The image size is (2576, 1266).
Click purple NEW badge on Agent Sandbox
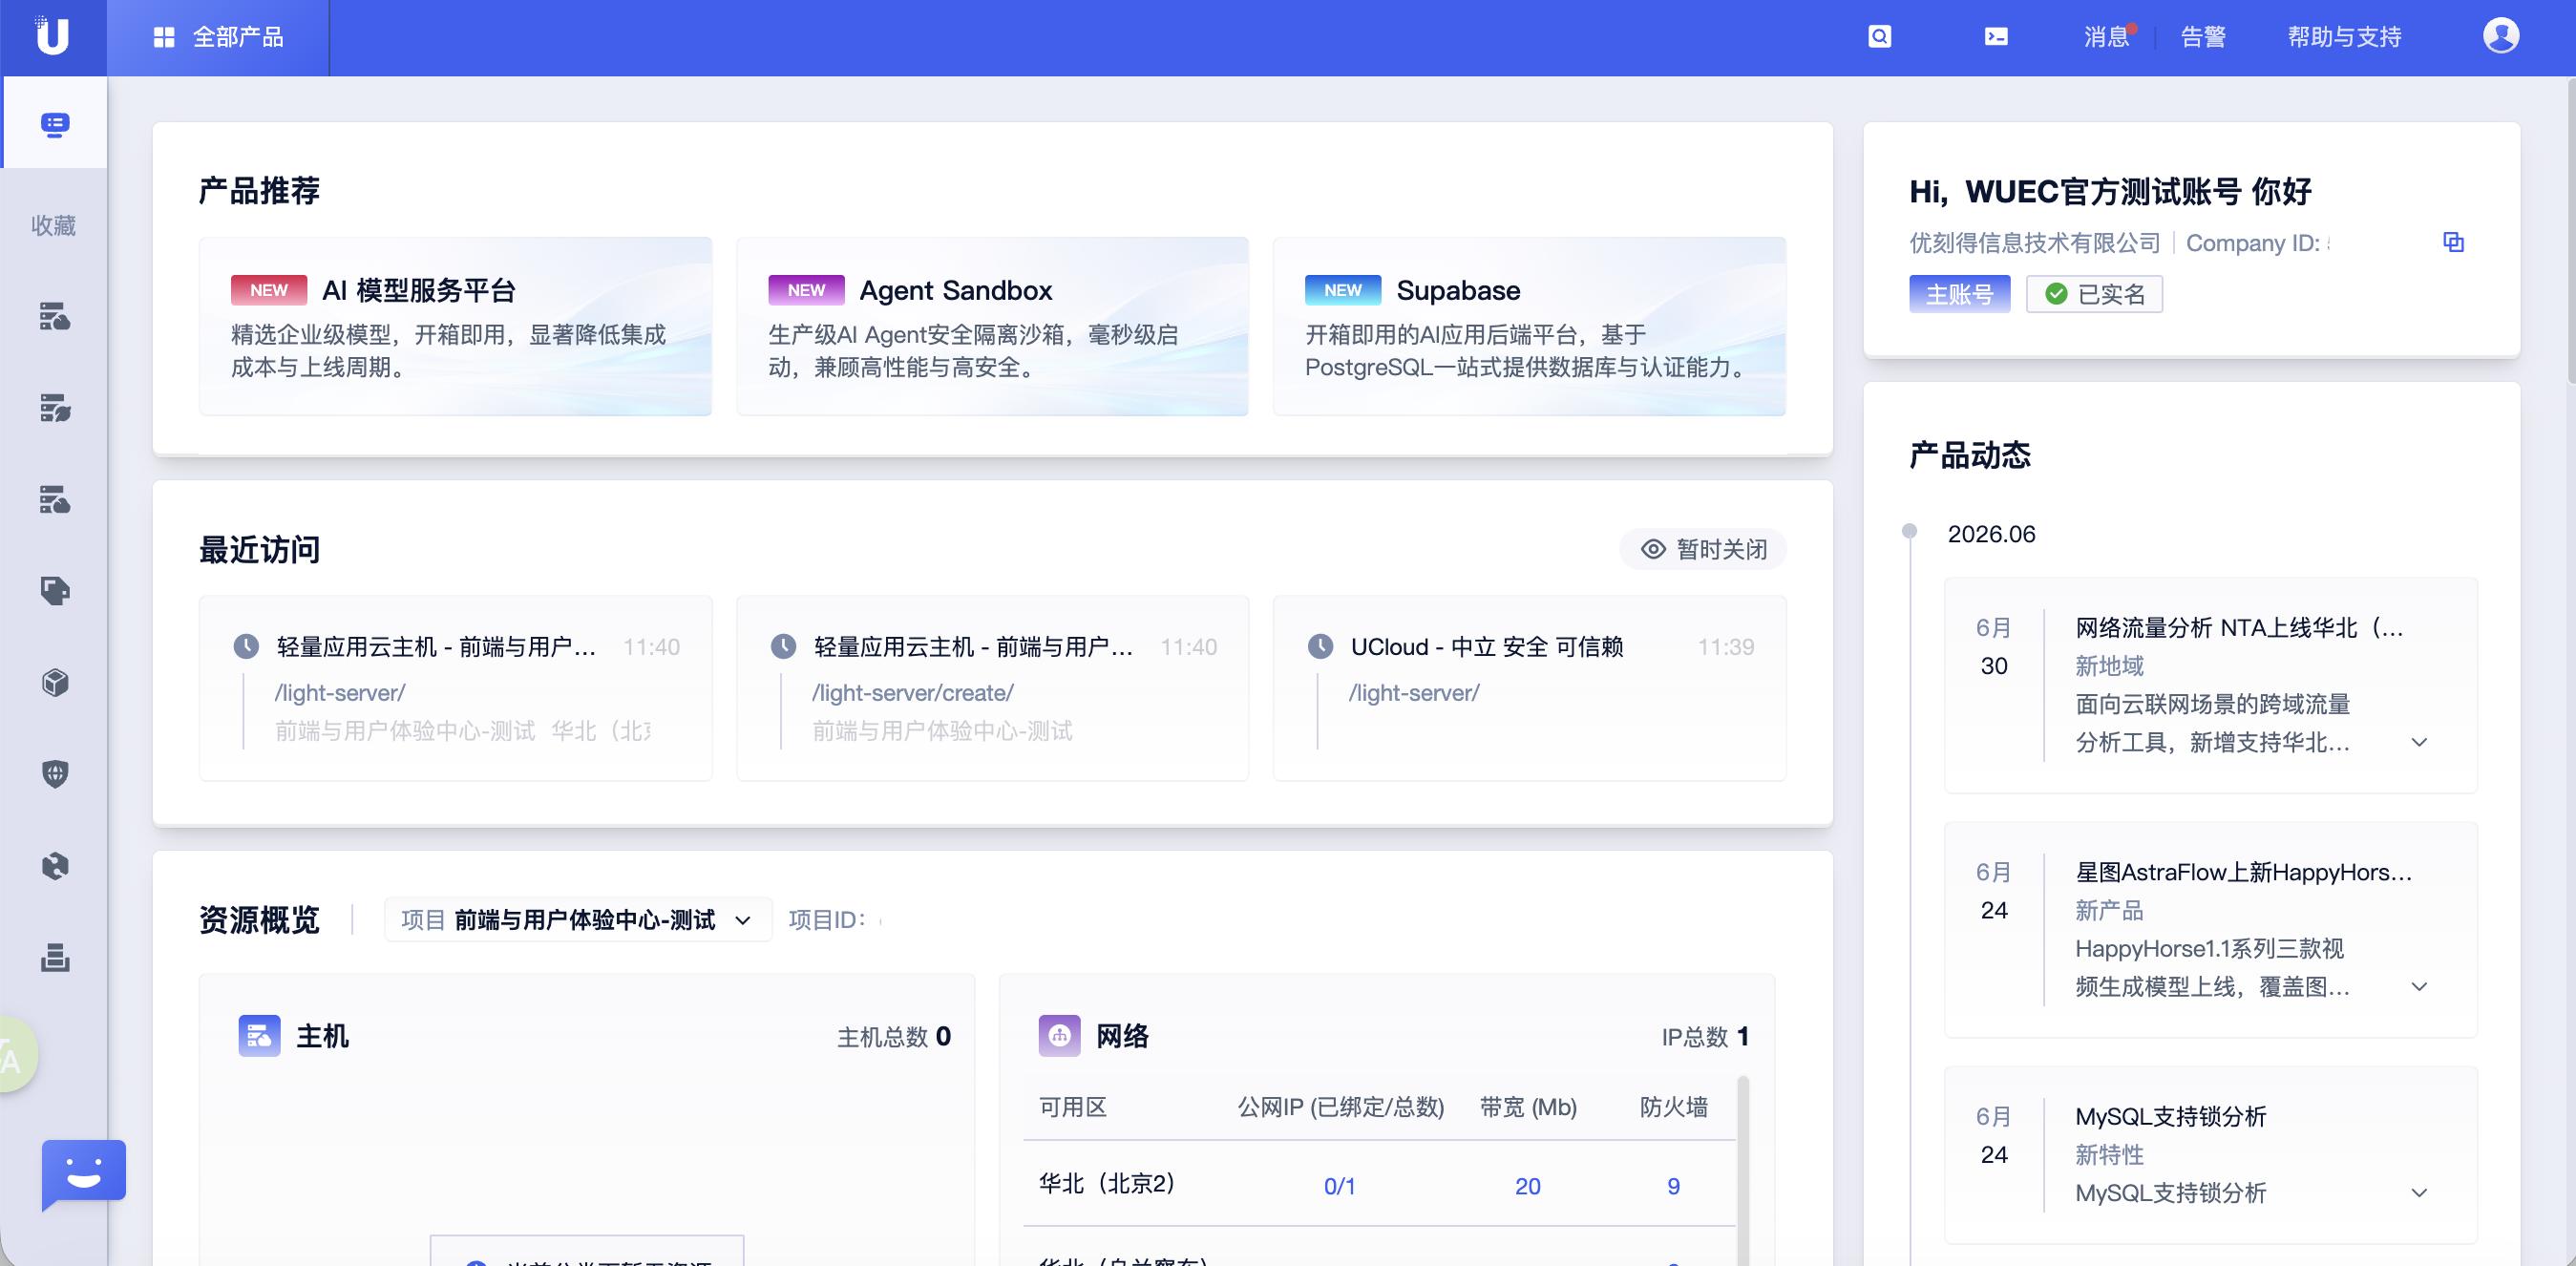click(805, 290)
